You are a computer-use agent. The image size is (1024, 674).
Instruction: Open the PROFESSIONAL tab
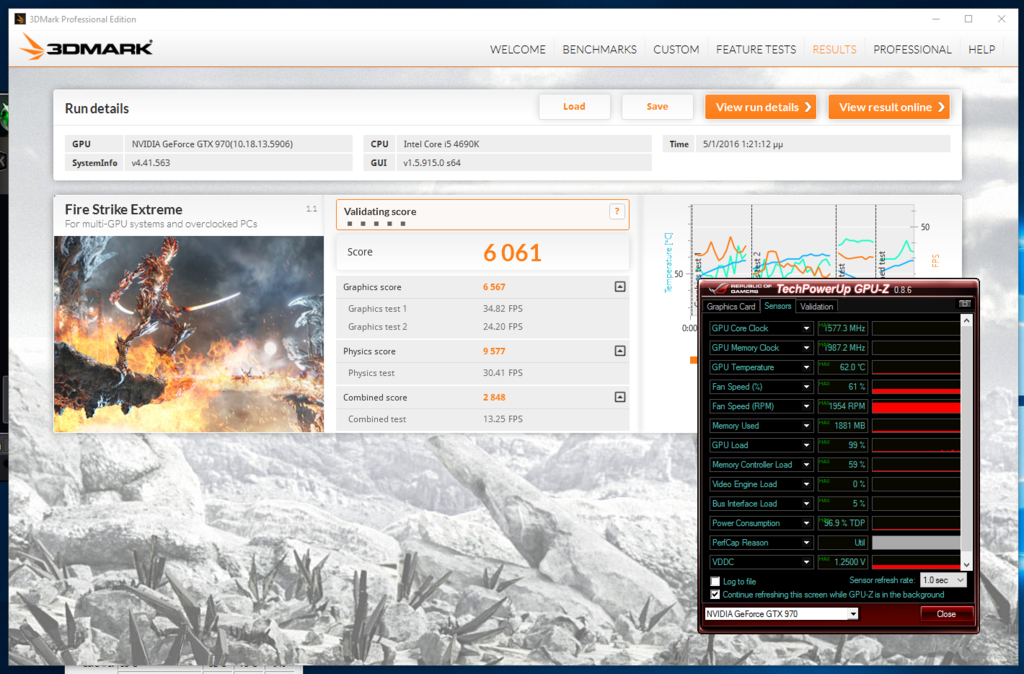912,50
